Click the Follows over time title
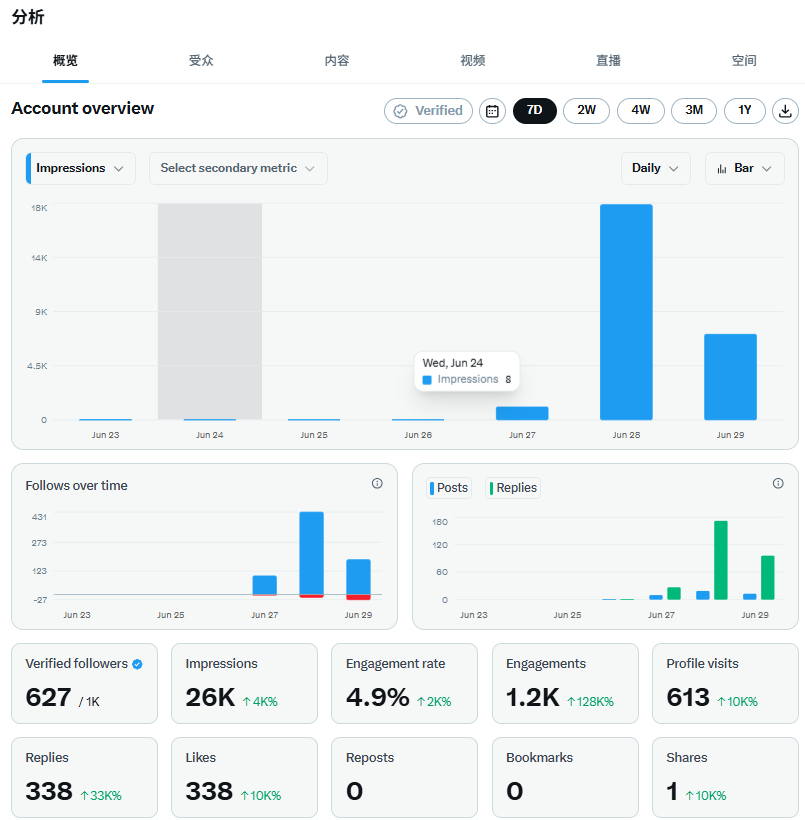The height and width of the screenshot is (820, 805). coord(76,486)
